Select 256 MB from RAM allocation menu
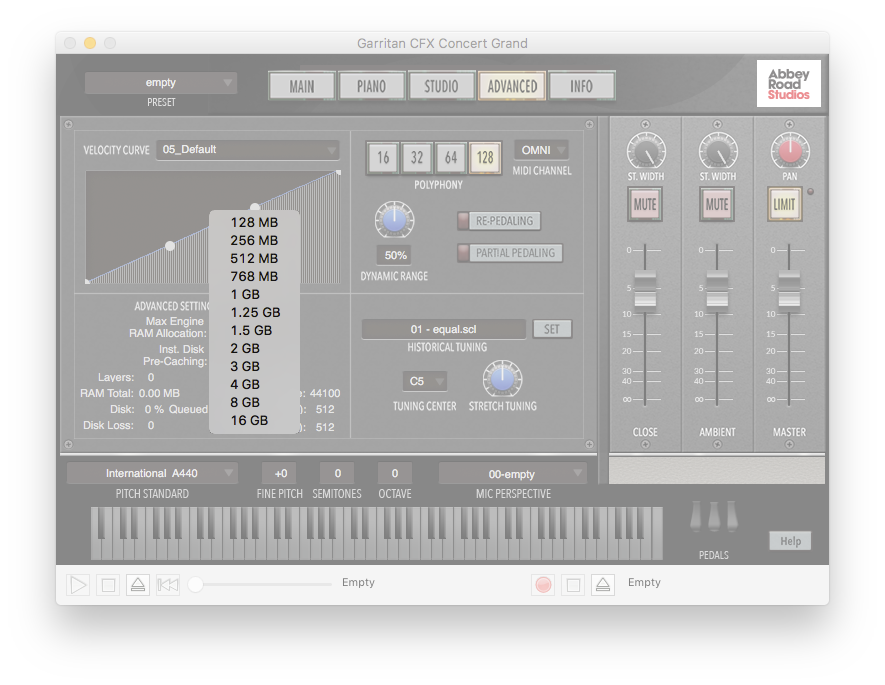 click(254, 240)
